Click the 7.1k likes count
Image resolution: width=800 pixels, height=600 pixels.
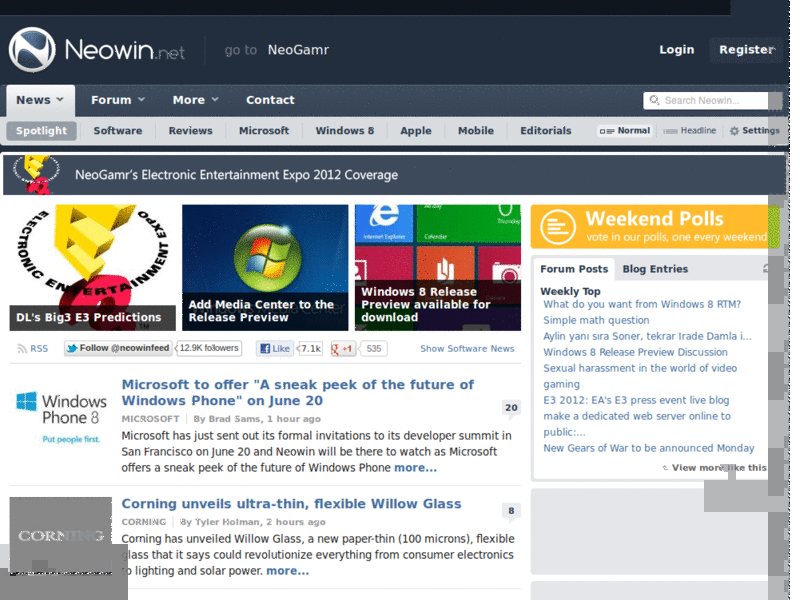click(x=311, y=348)
